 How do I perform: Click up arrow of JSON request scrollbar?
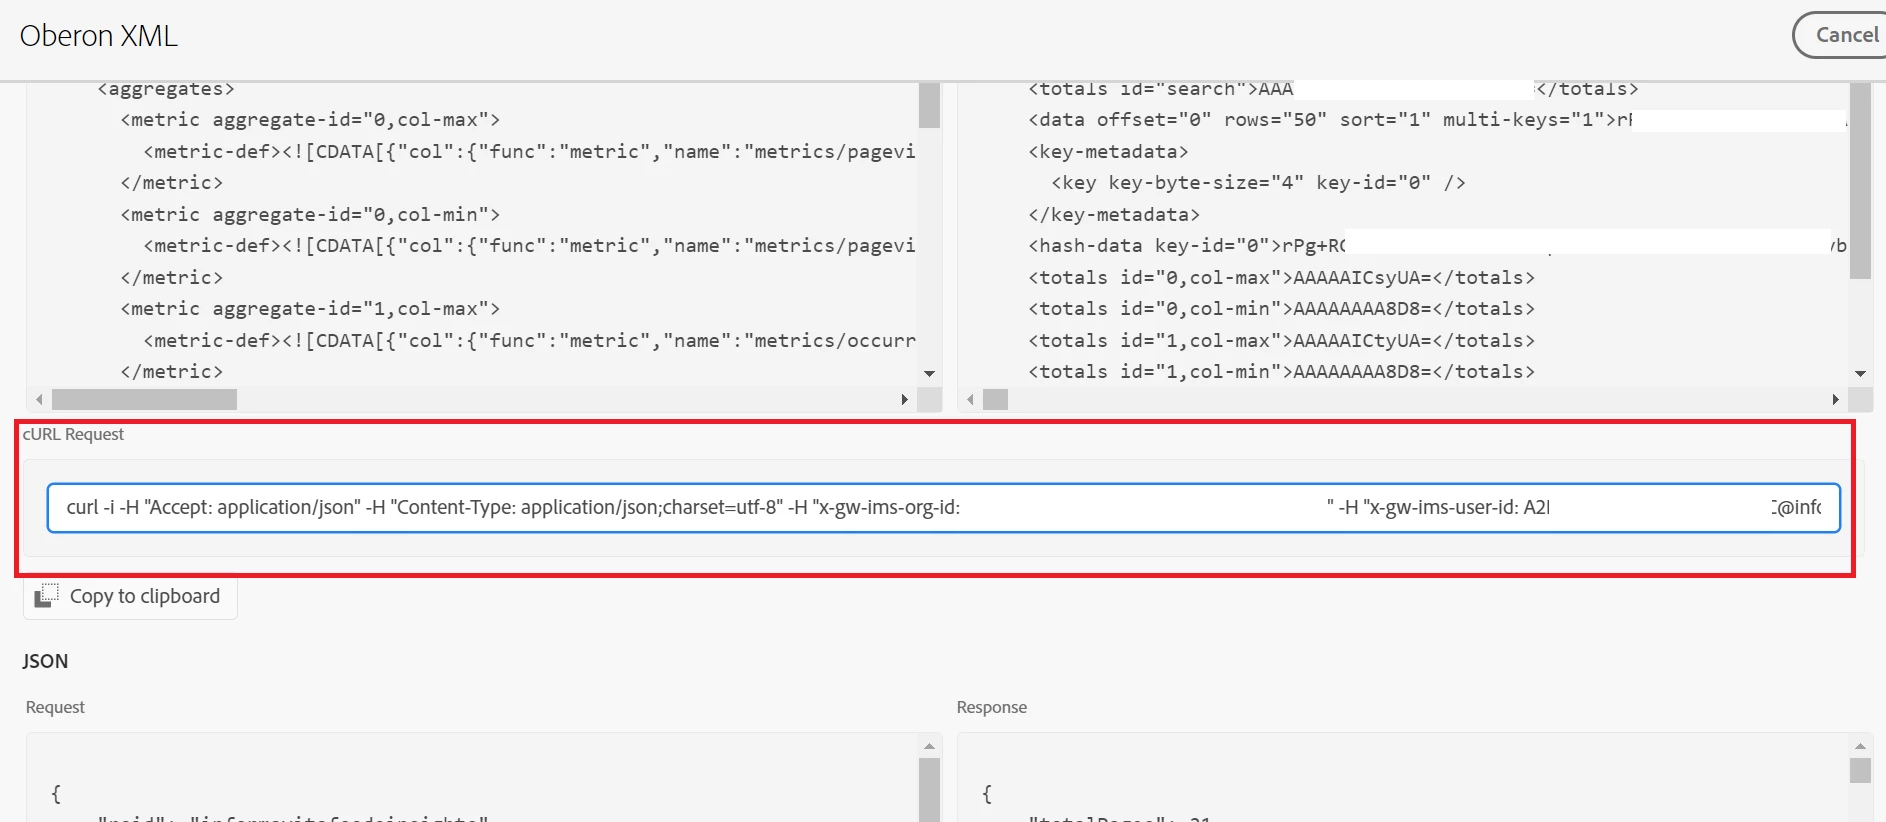pos(929,746)
